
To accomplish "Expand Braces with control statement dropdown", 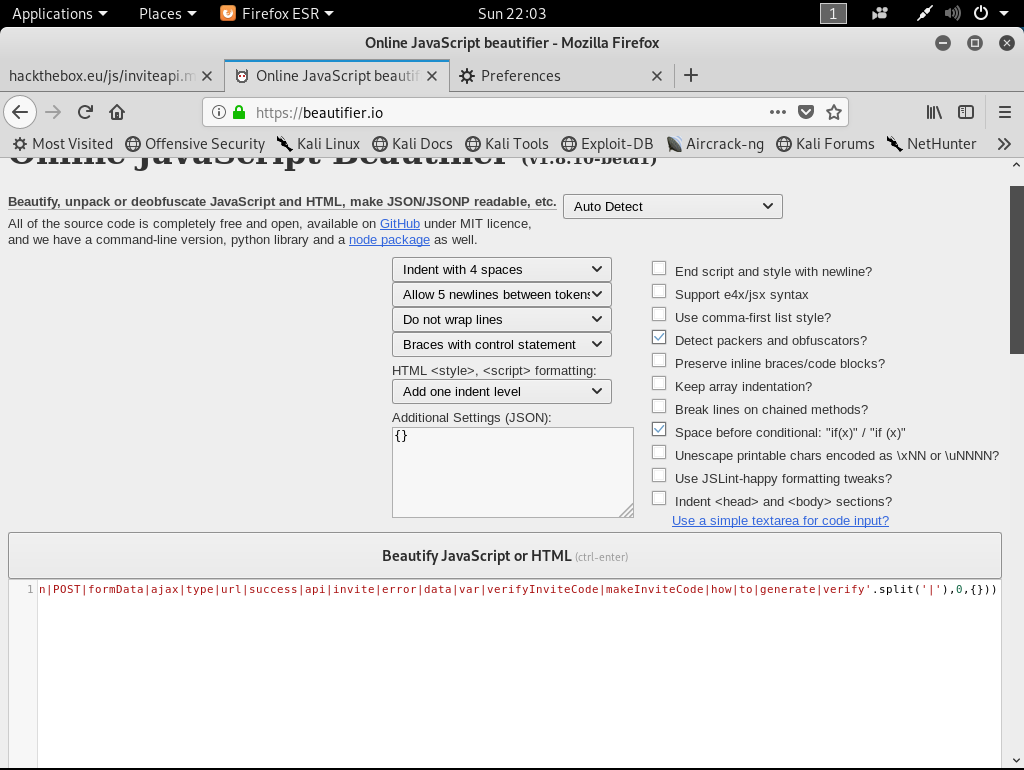I will click(x=501, y=345).
